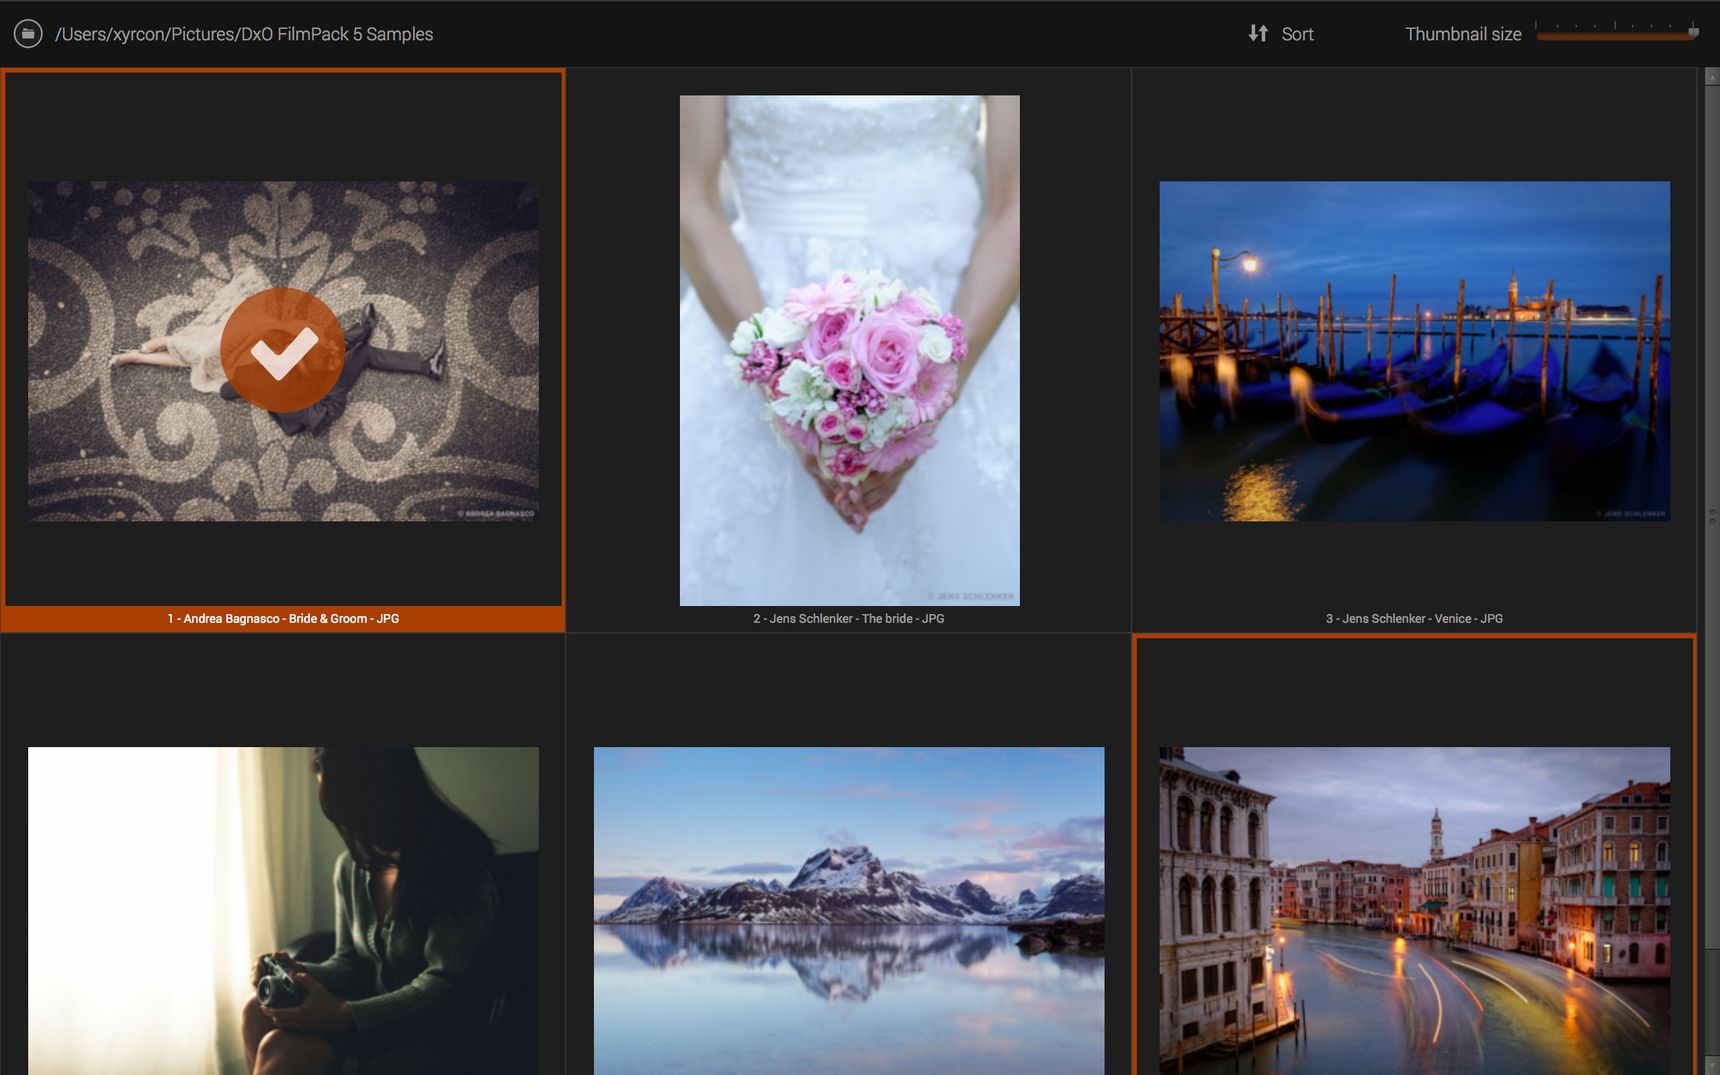Click the Thumbnail size label
This screenshot has height=1075, width=1720.
click(x=1463, y=34)
